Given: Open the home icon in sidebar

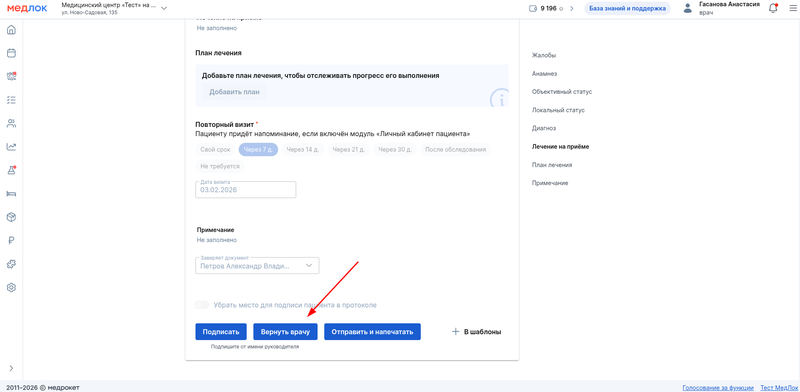Looking at the screenshot, I should click(x=11, y=30).
